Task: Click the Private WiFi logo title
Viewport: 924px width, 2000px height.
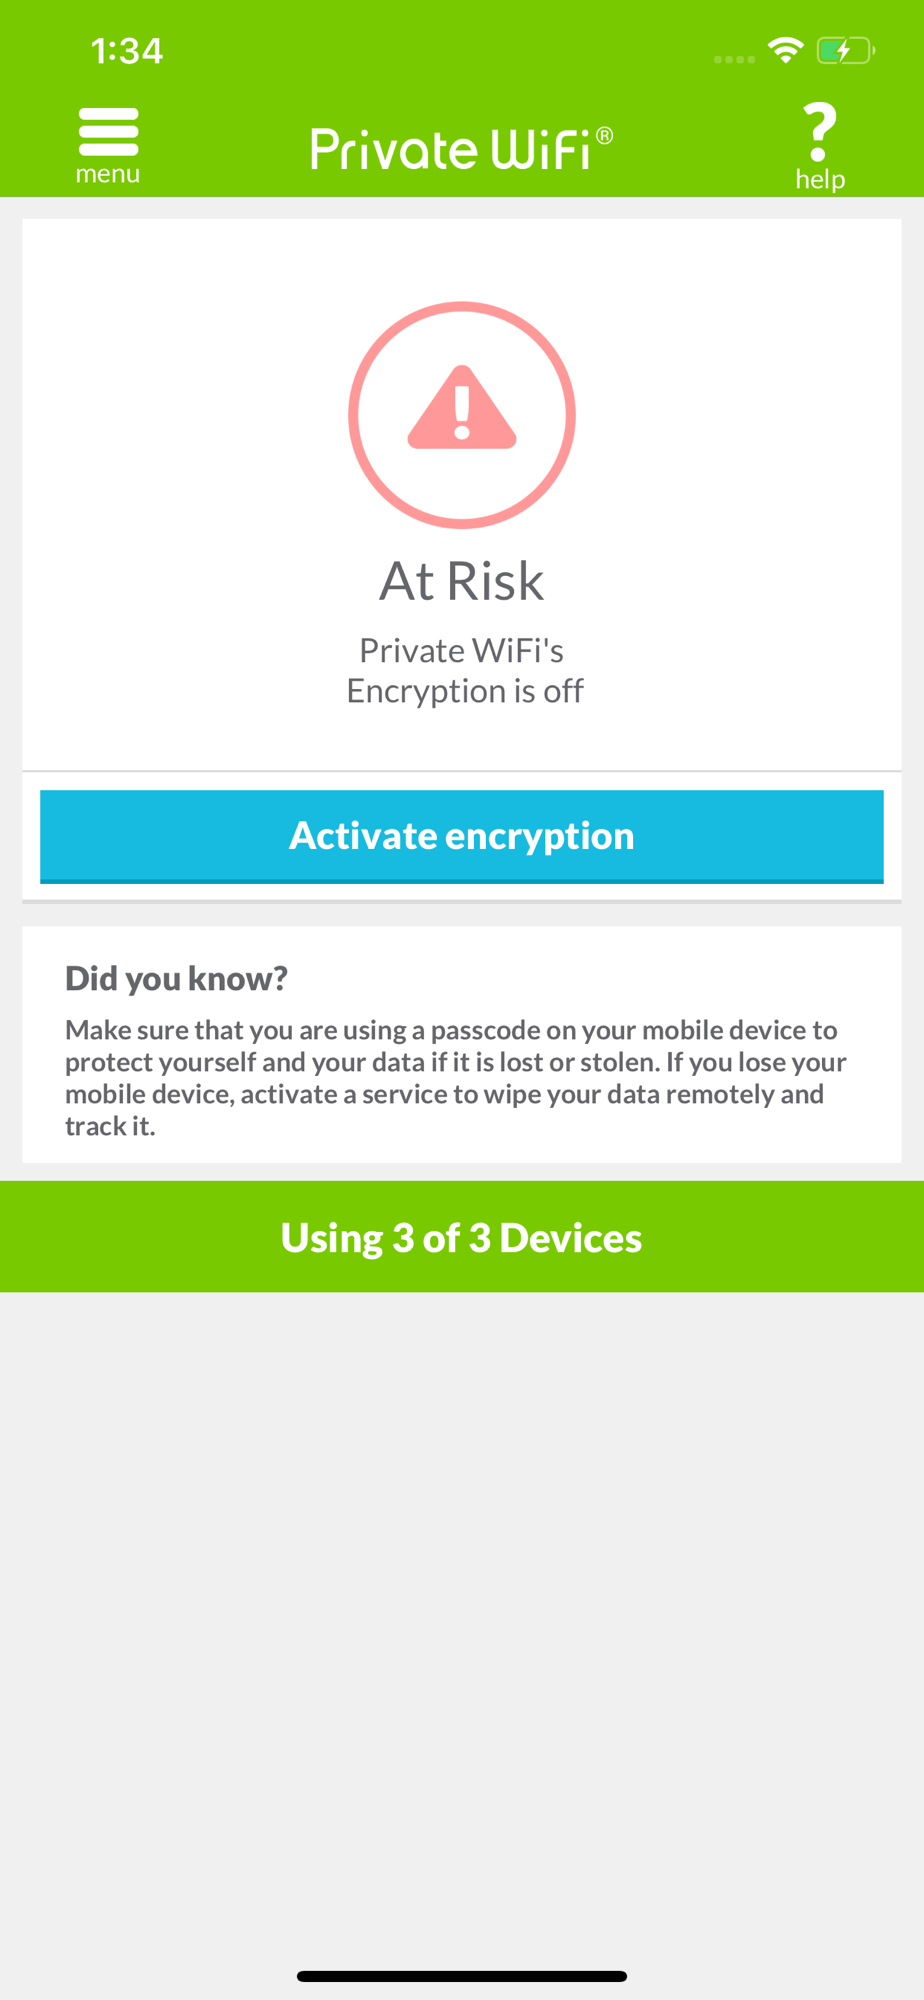Action: tap(450, 150)
